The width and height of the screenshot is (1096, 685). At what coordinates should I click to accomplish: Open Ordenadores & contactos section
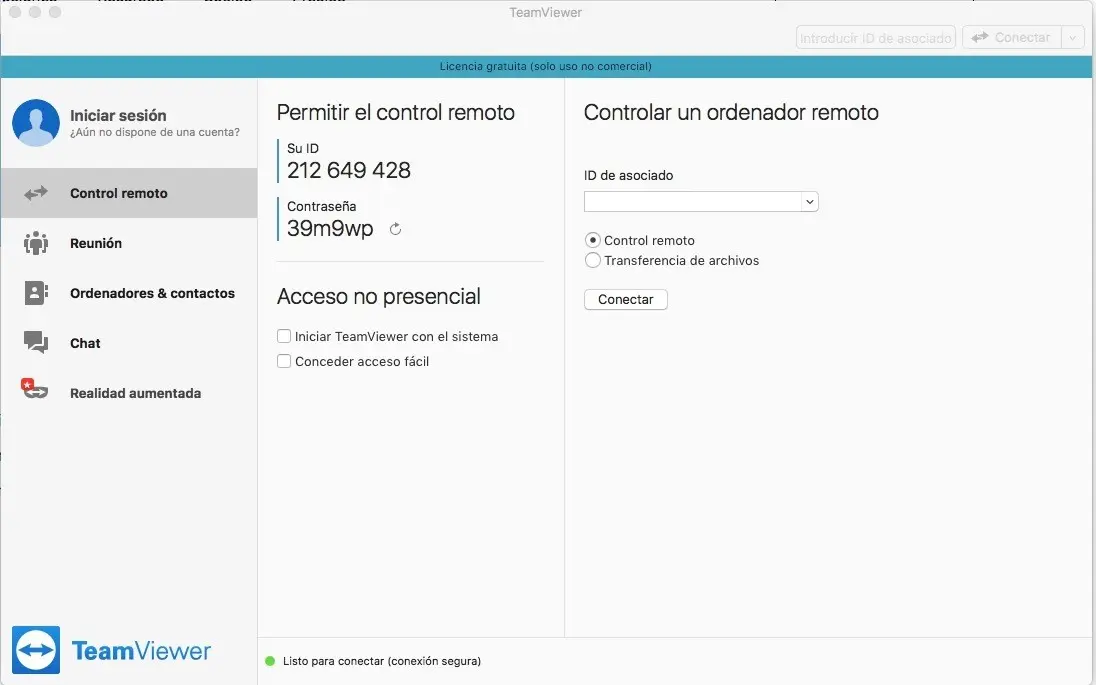tap(129, 293)
